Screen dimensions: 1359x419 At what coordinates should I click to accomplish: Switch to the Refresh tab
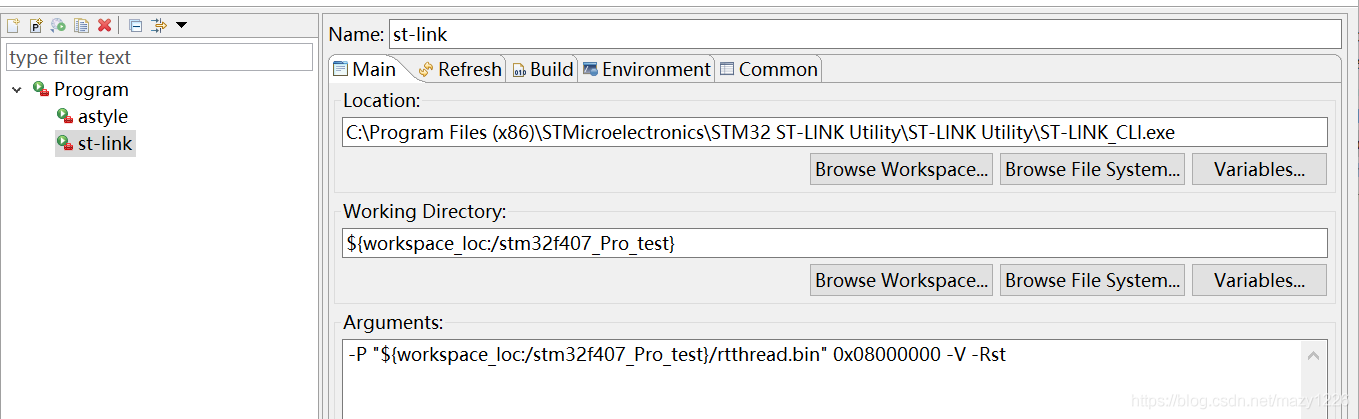(x=459, y=69)
